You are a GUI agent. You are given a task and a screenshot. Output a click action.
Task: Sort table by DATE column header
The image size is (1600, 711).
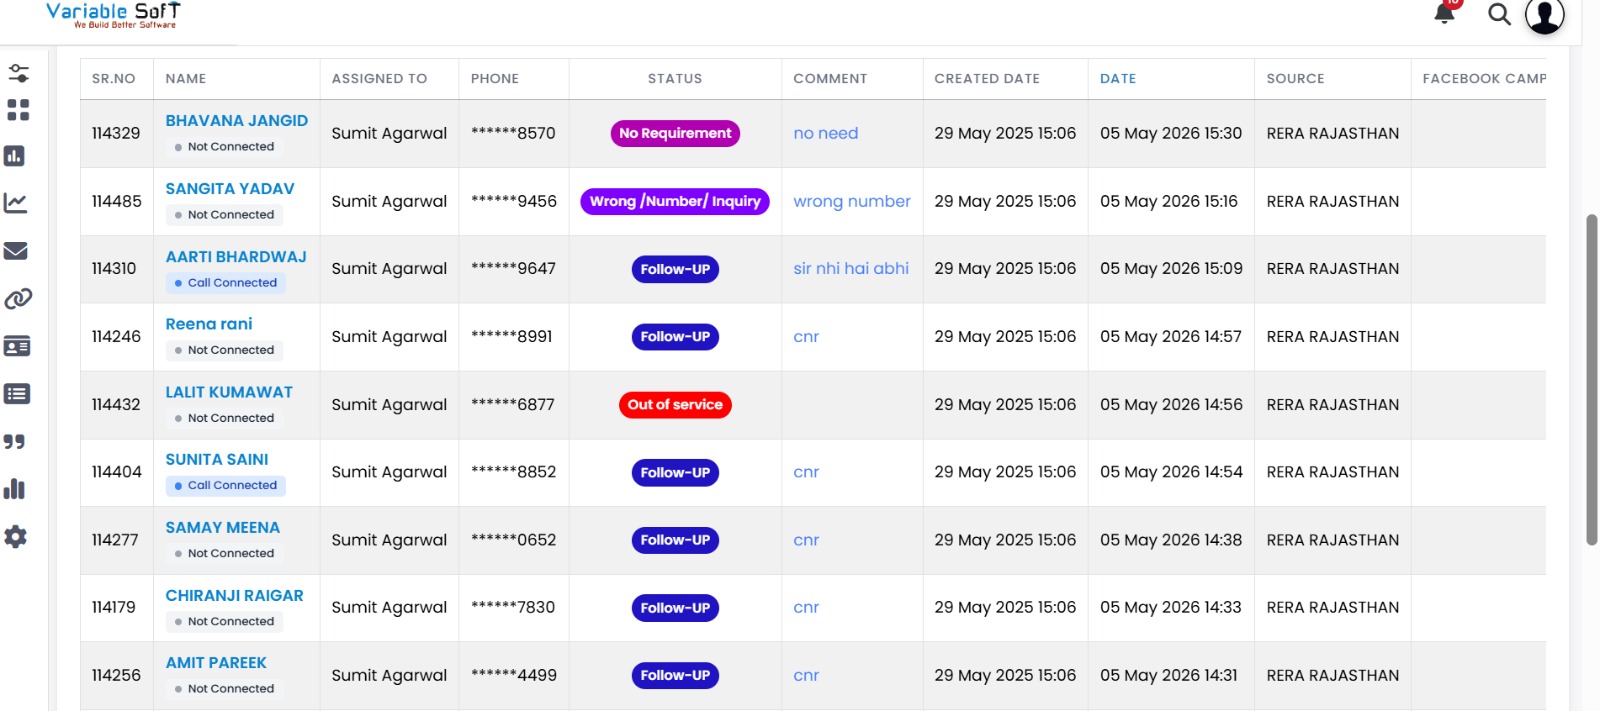click(x=1118, y=78)
